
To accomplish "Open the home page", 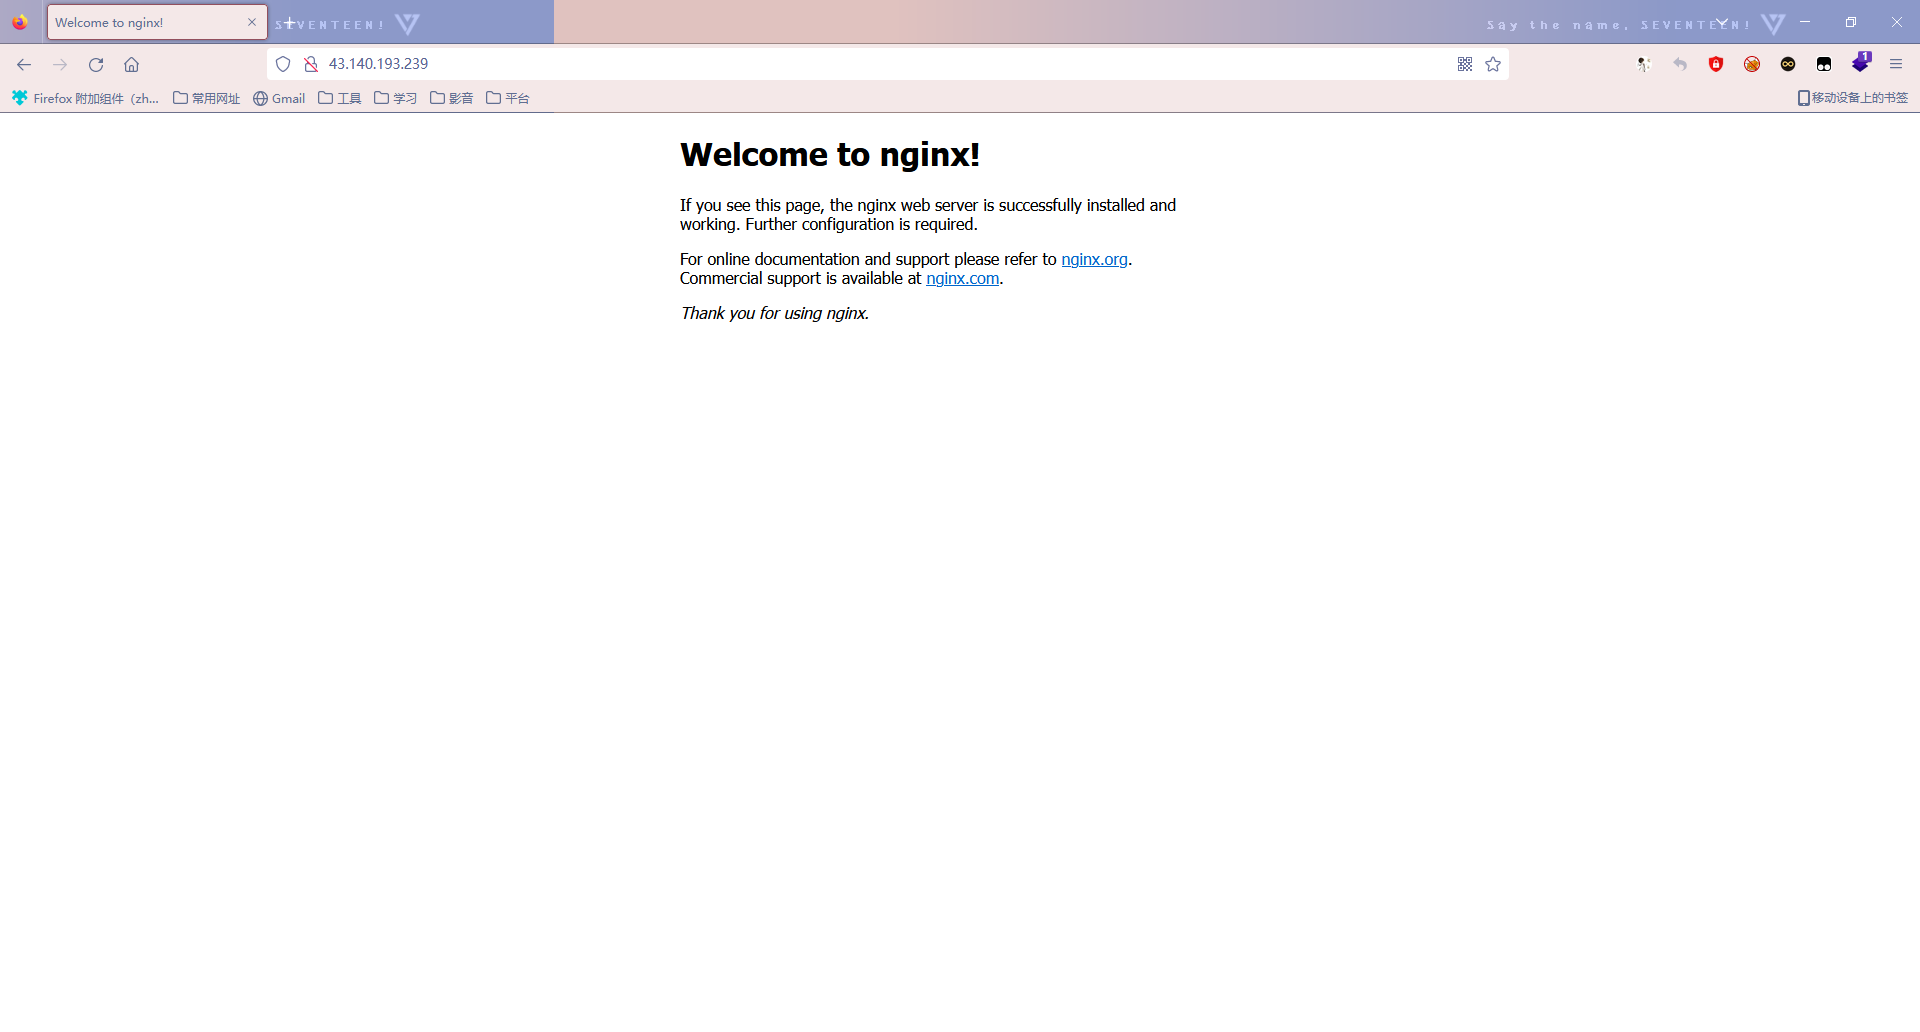I will click(131, 64).
